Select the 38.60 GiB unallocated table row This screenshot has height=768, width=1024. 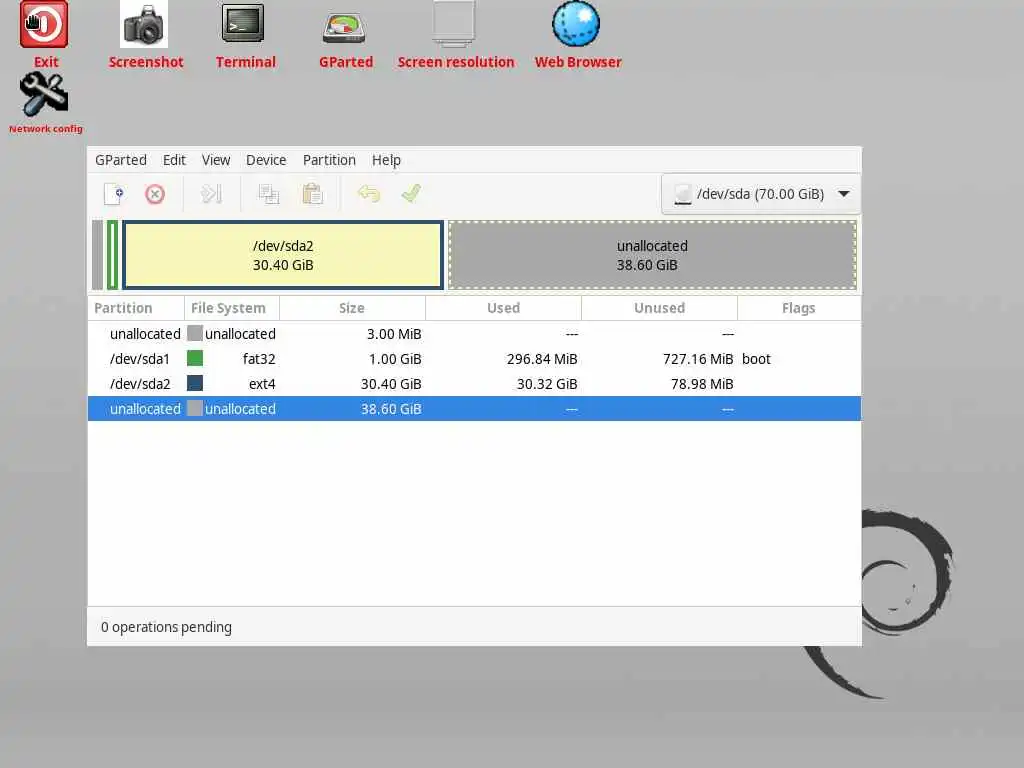click(x=474, y=409)
